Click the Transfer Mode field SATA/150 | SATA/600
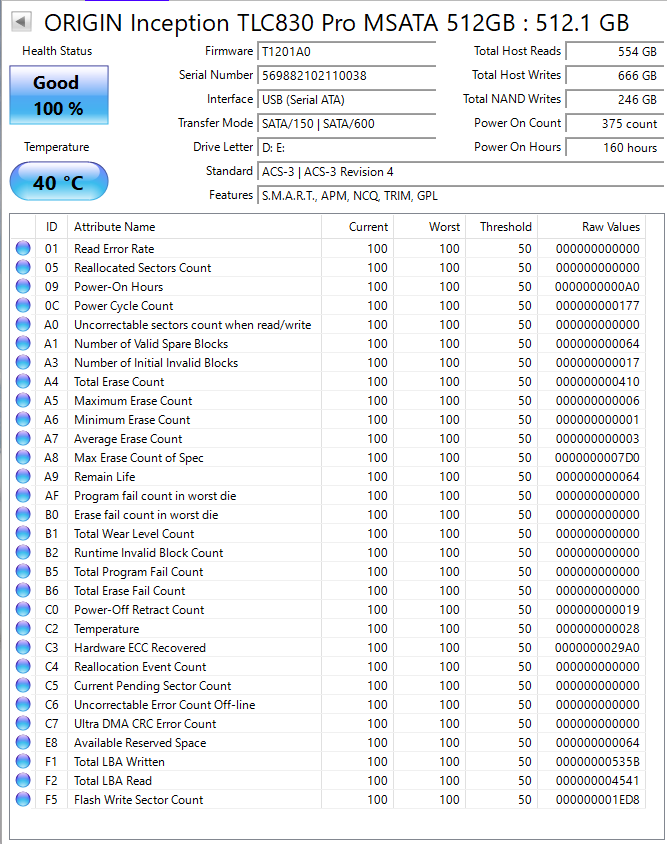This screenshot has width=667, height=844. (x=346, y=124)
